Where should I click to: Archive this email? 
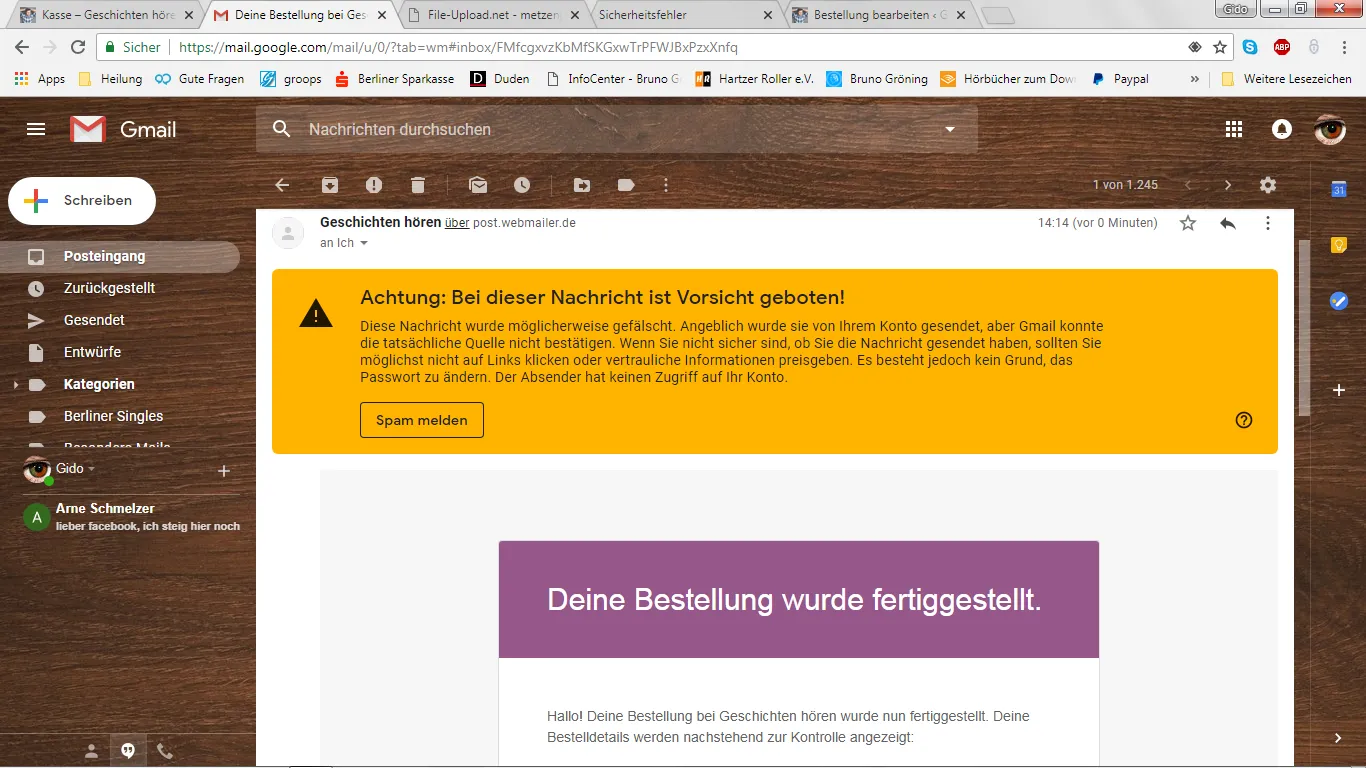click(x=330, y=185)
